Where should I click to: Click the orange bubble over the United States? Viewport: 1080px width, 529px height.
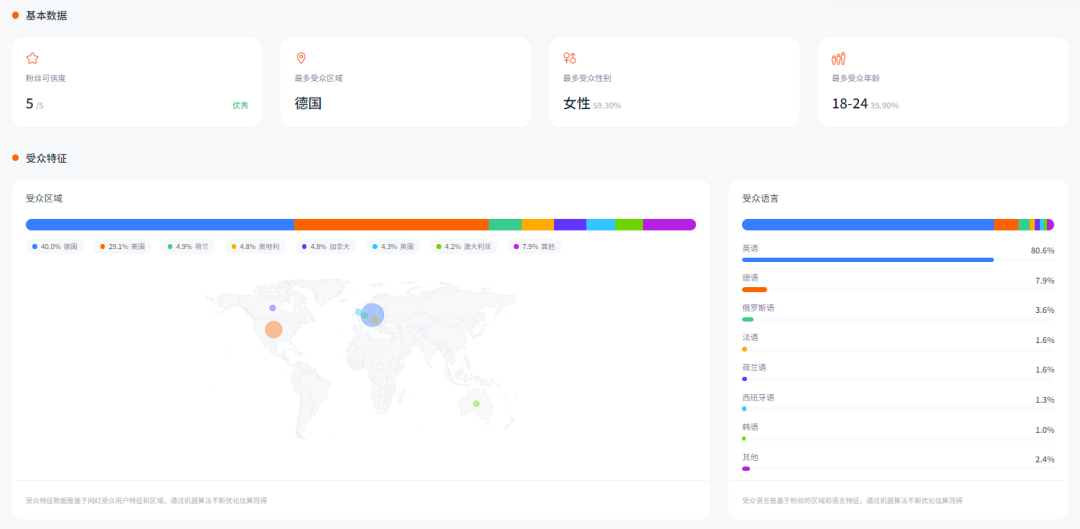[273, 329]
